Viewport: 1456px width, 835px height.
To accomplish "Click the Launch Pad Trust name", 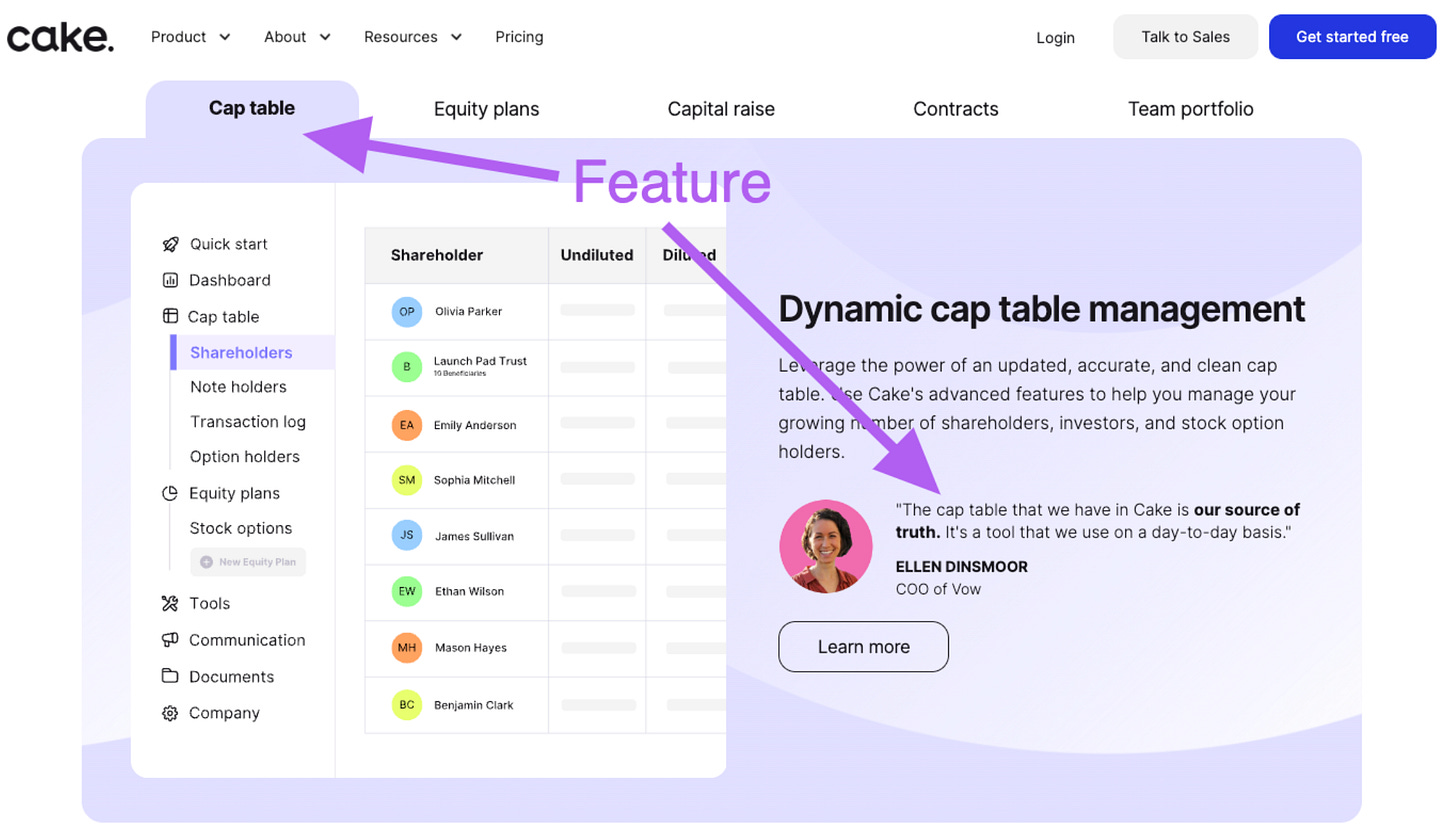I will click(480, 361).
